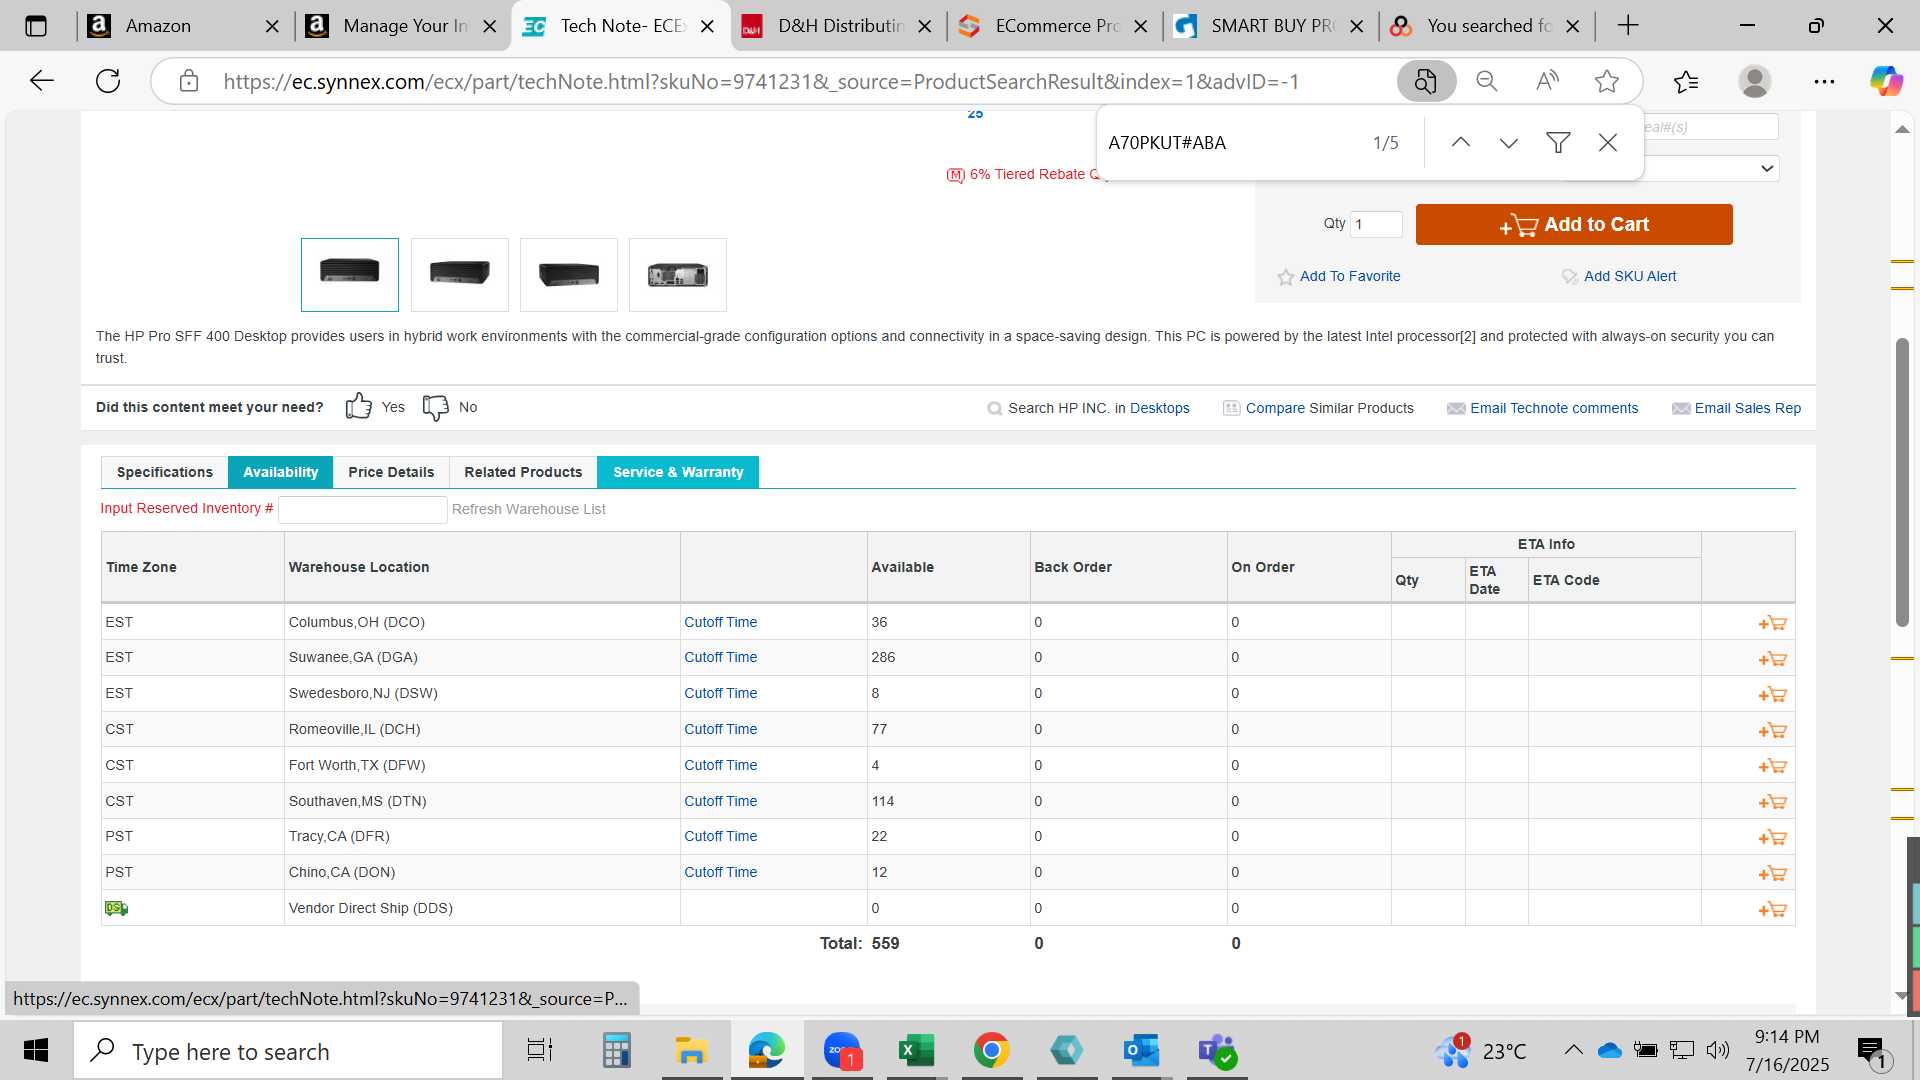Screen dimensions: 1920x1080
Task: Click the vendor direct ship truck icon
Action: 116,908
